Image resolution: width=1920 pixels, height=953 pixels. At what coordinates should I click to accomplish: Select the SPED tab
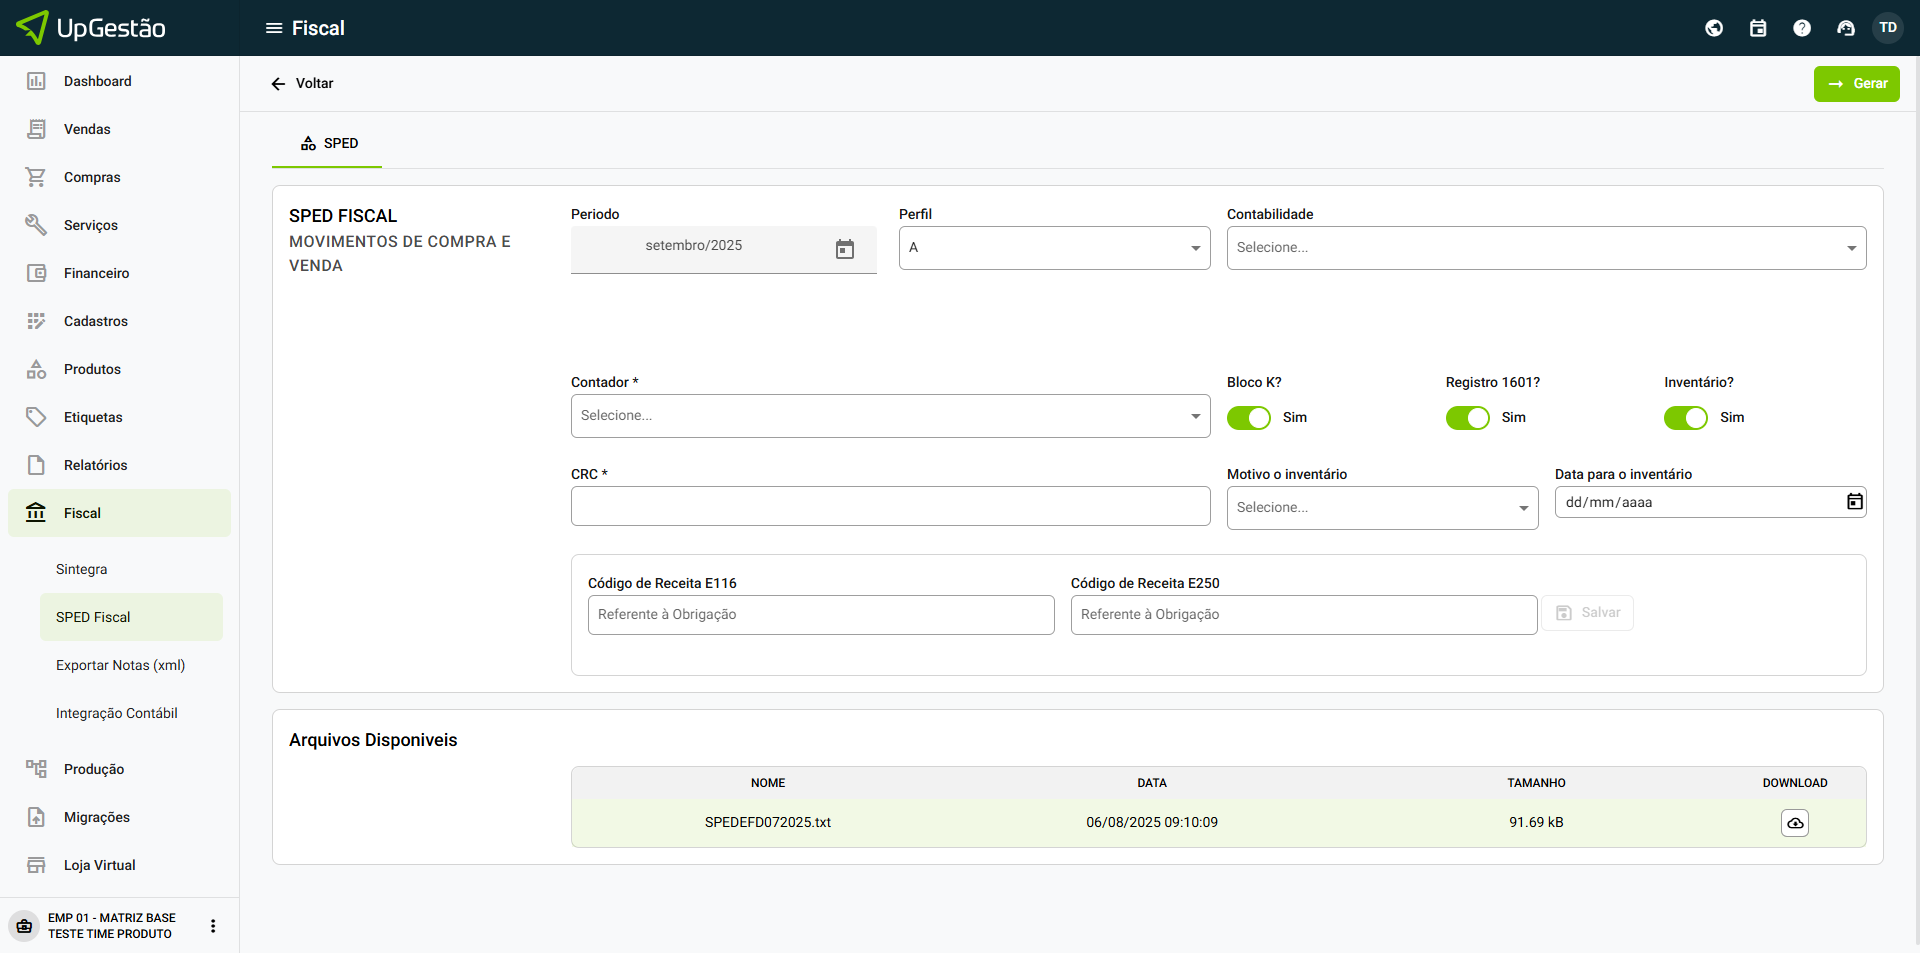click(328, 144)
